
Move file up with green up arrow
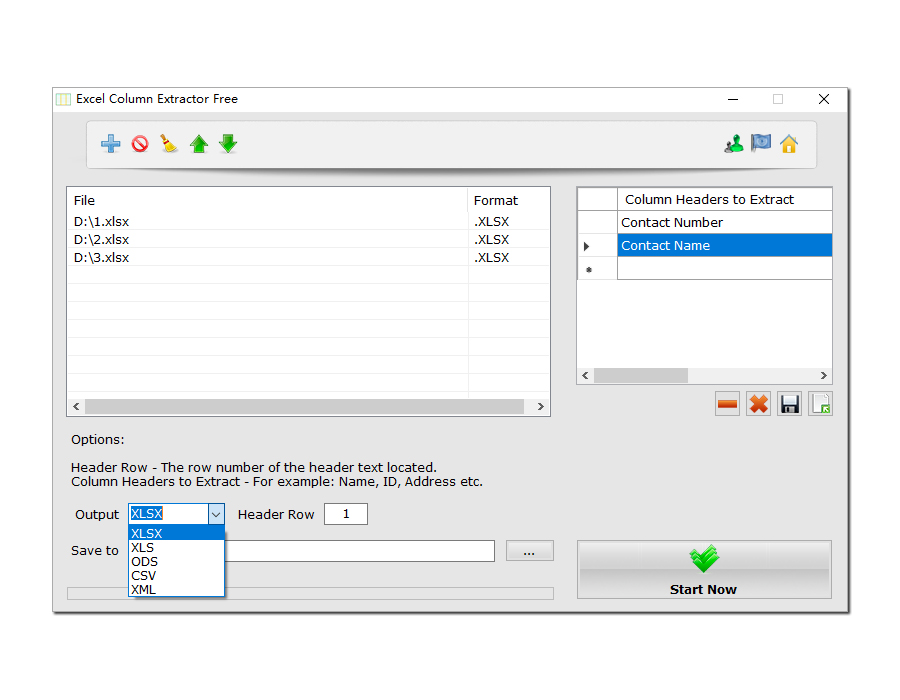coord(199,143)
